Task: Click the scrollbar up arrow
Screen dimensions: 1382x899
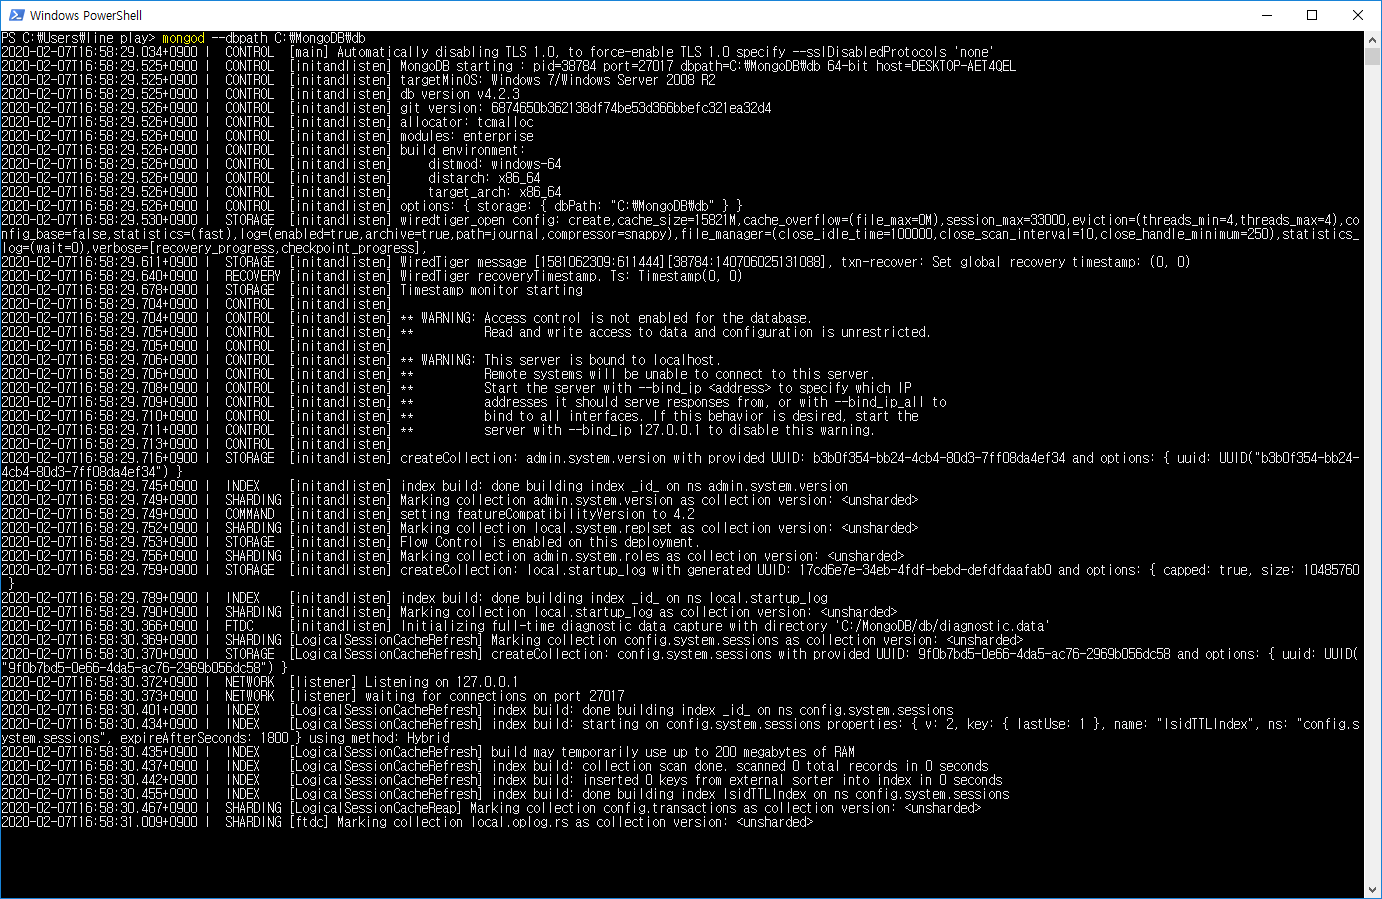Action: coord(1372,39)
